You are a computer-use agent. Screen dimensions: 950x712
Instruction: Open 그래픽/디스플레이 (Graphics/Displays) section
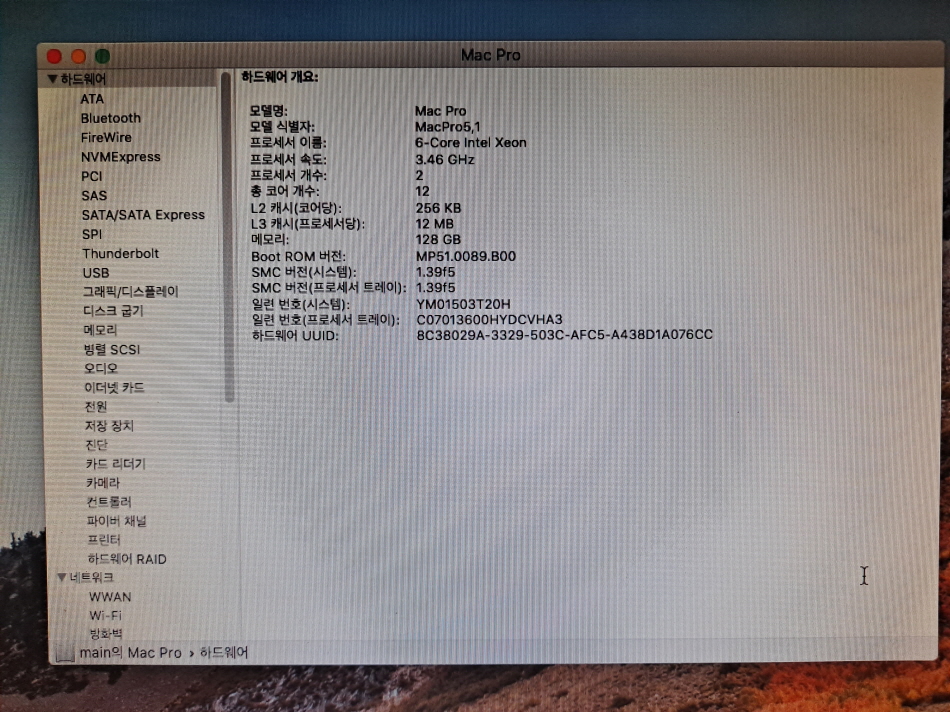coord(129,291)
